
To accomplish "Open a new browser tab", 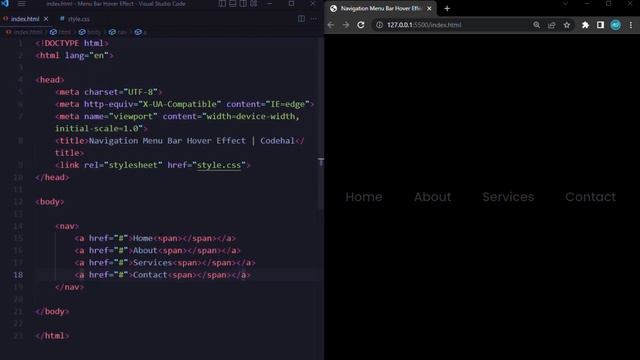I will click(447, 8).
